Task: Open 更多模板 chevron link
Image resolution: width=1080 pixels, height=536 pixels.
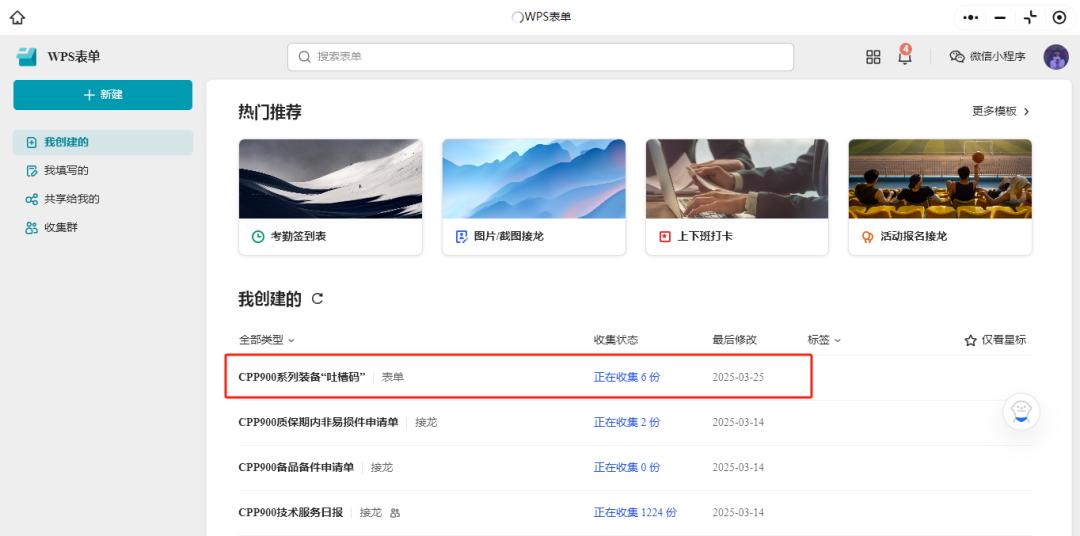Action: 1000,111
